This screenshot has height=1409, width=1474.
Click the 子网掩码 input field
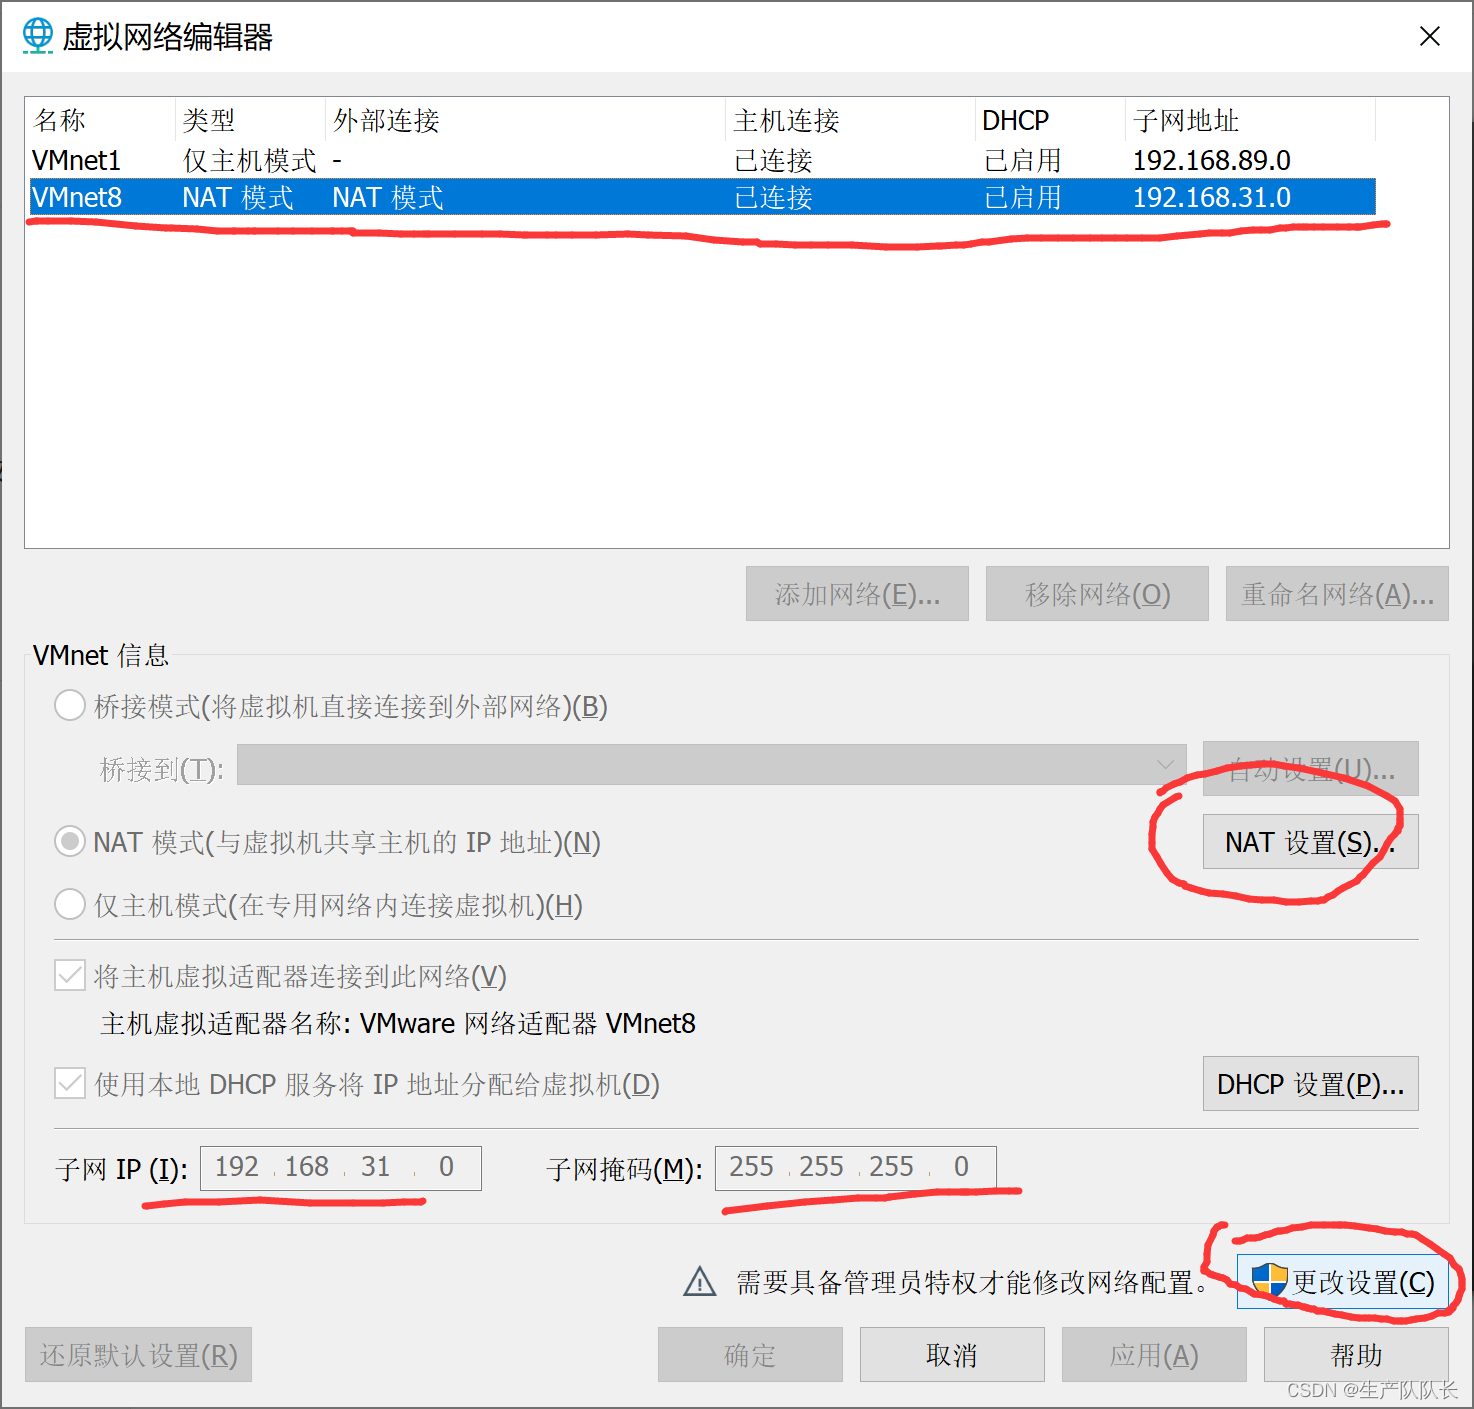click(x=856, y=1168)
